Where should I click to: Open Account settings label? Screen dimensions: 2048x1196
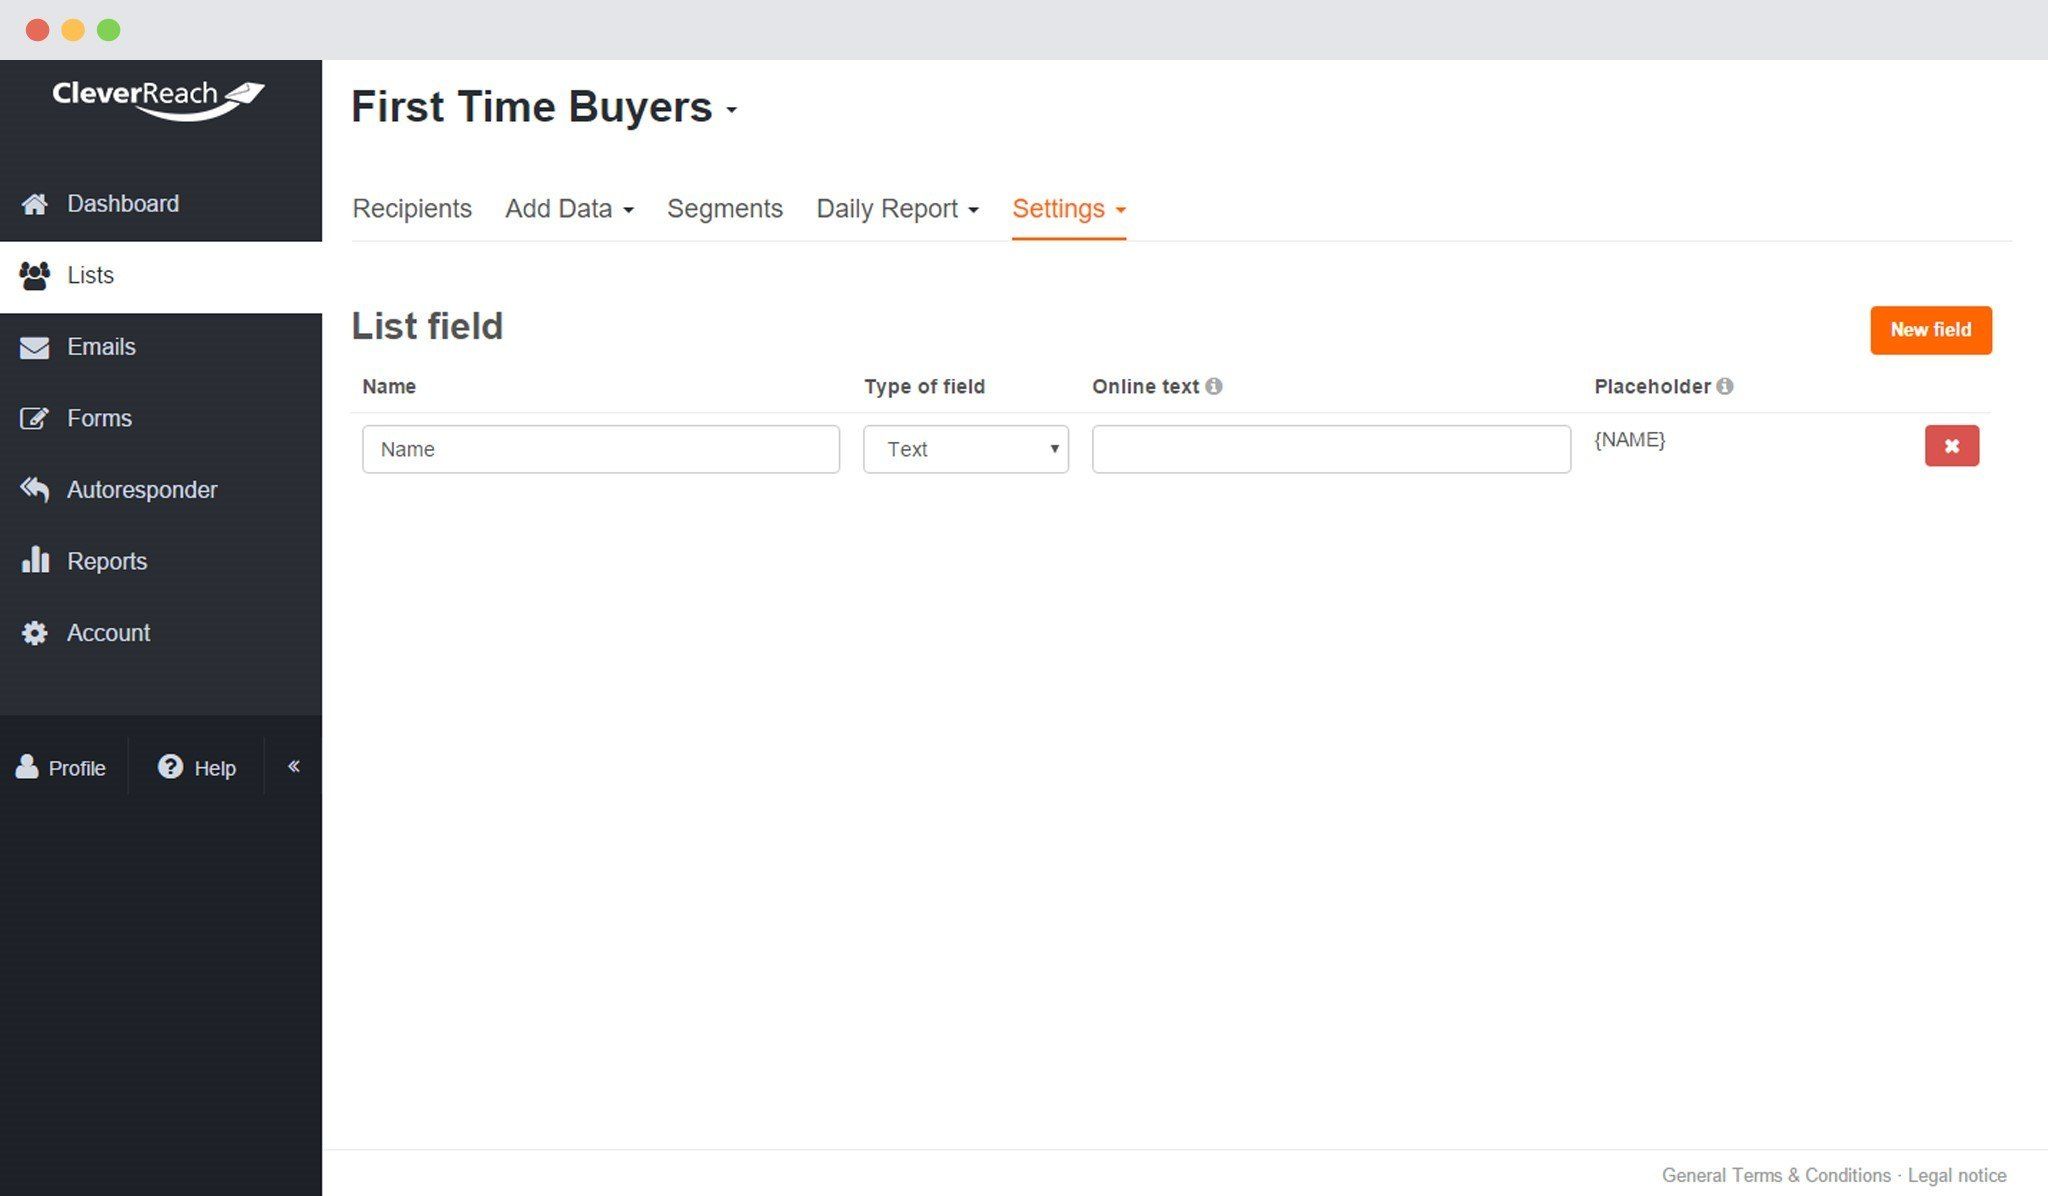coord(109,633)
